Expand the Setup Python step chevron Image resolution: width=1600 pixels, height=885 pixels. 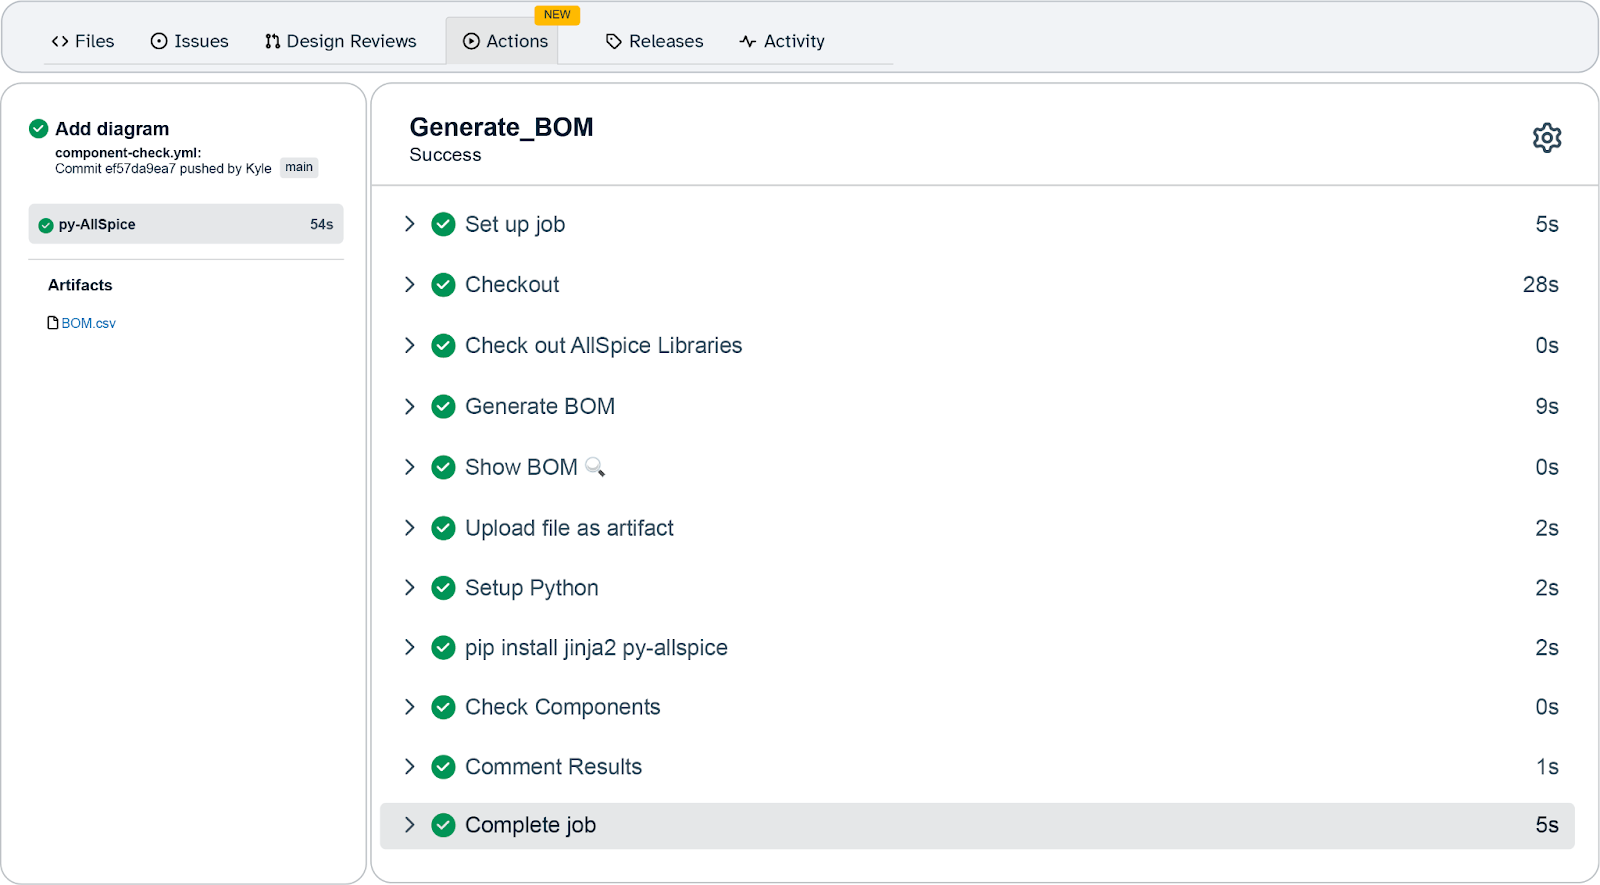[409, 588]
